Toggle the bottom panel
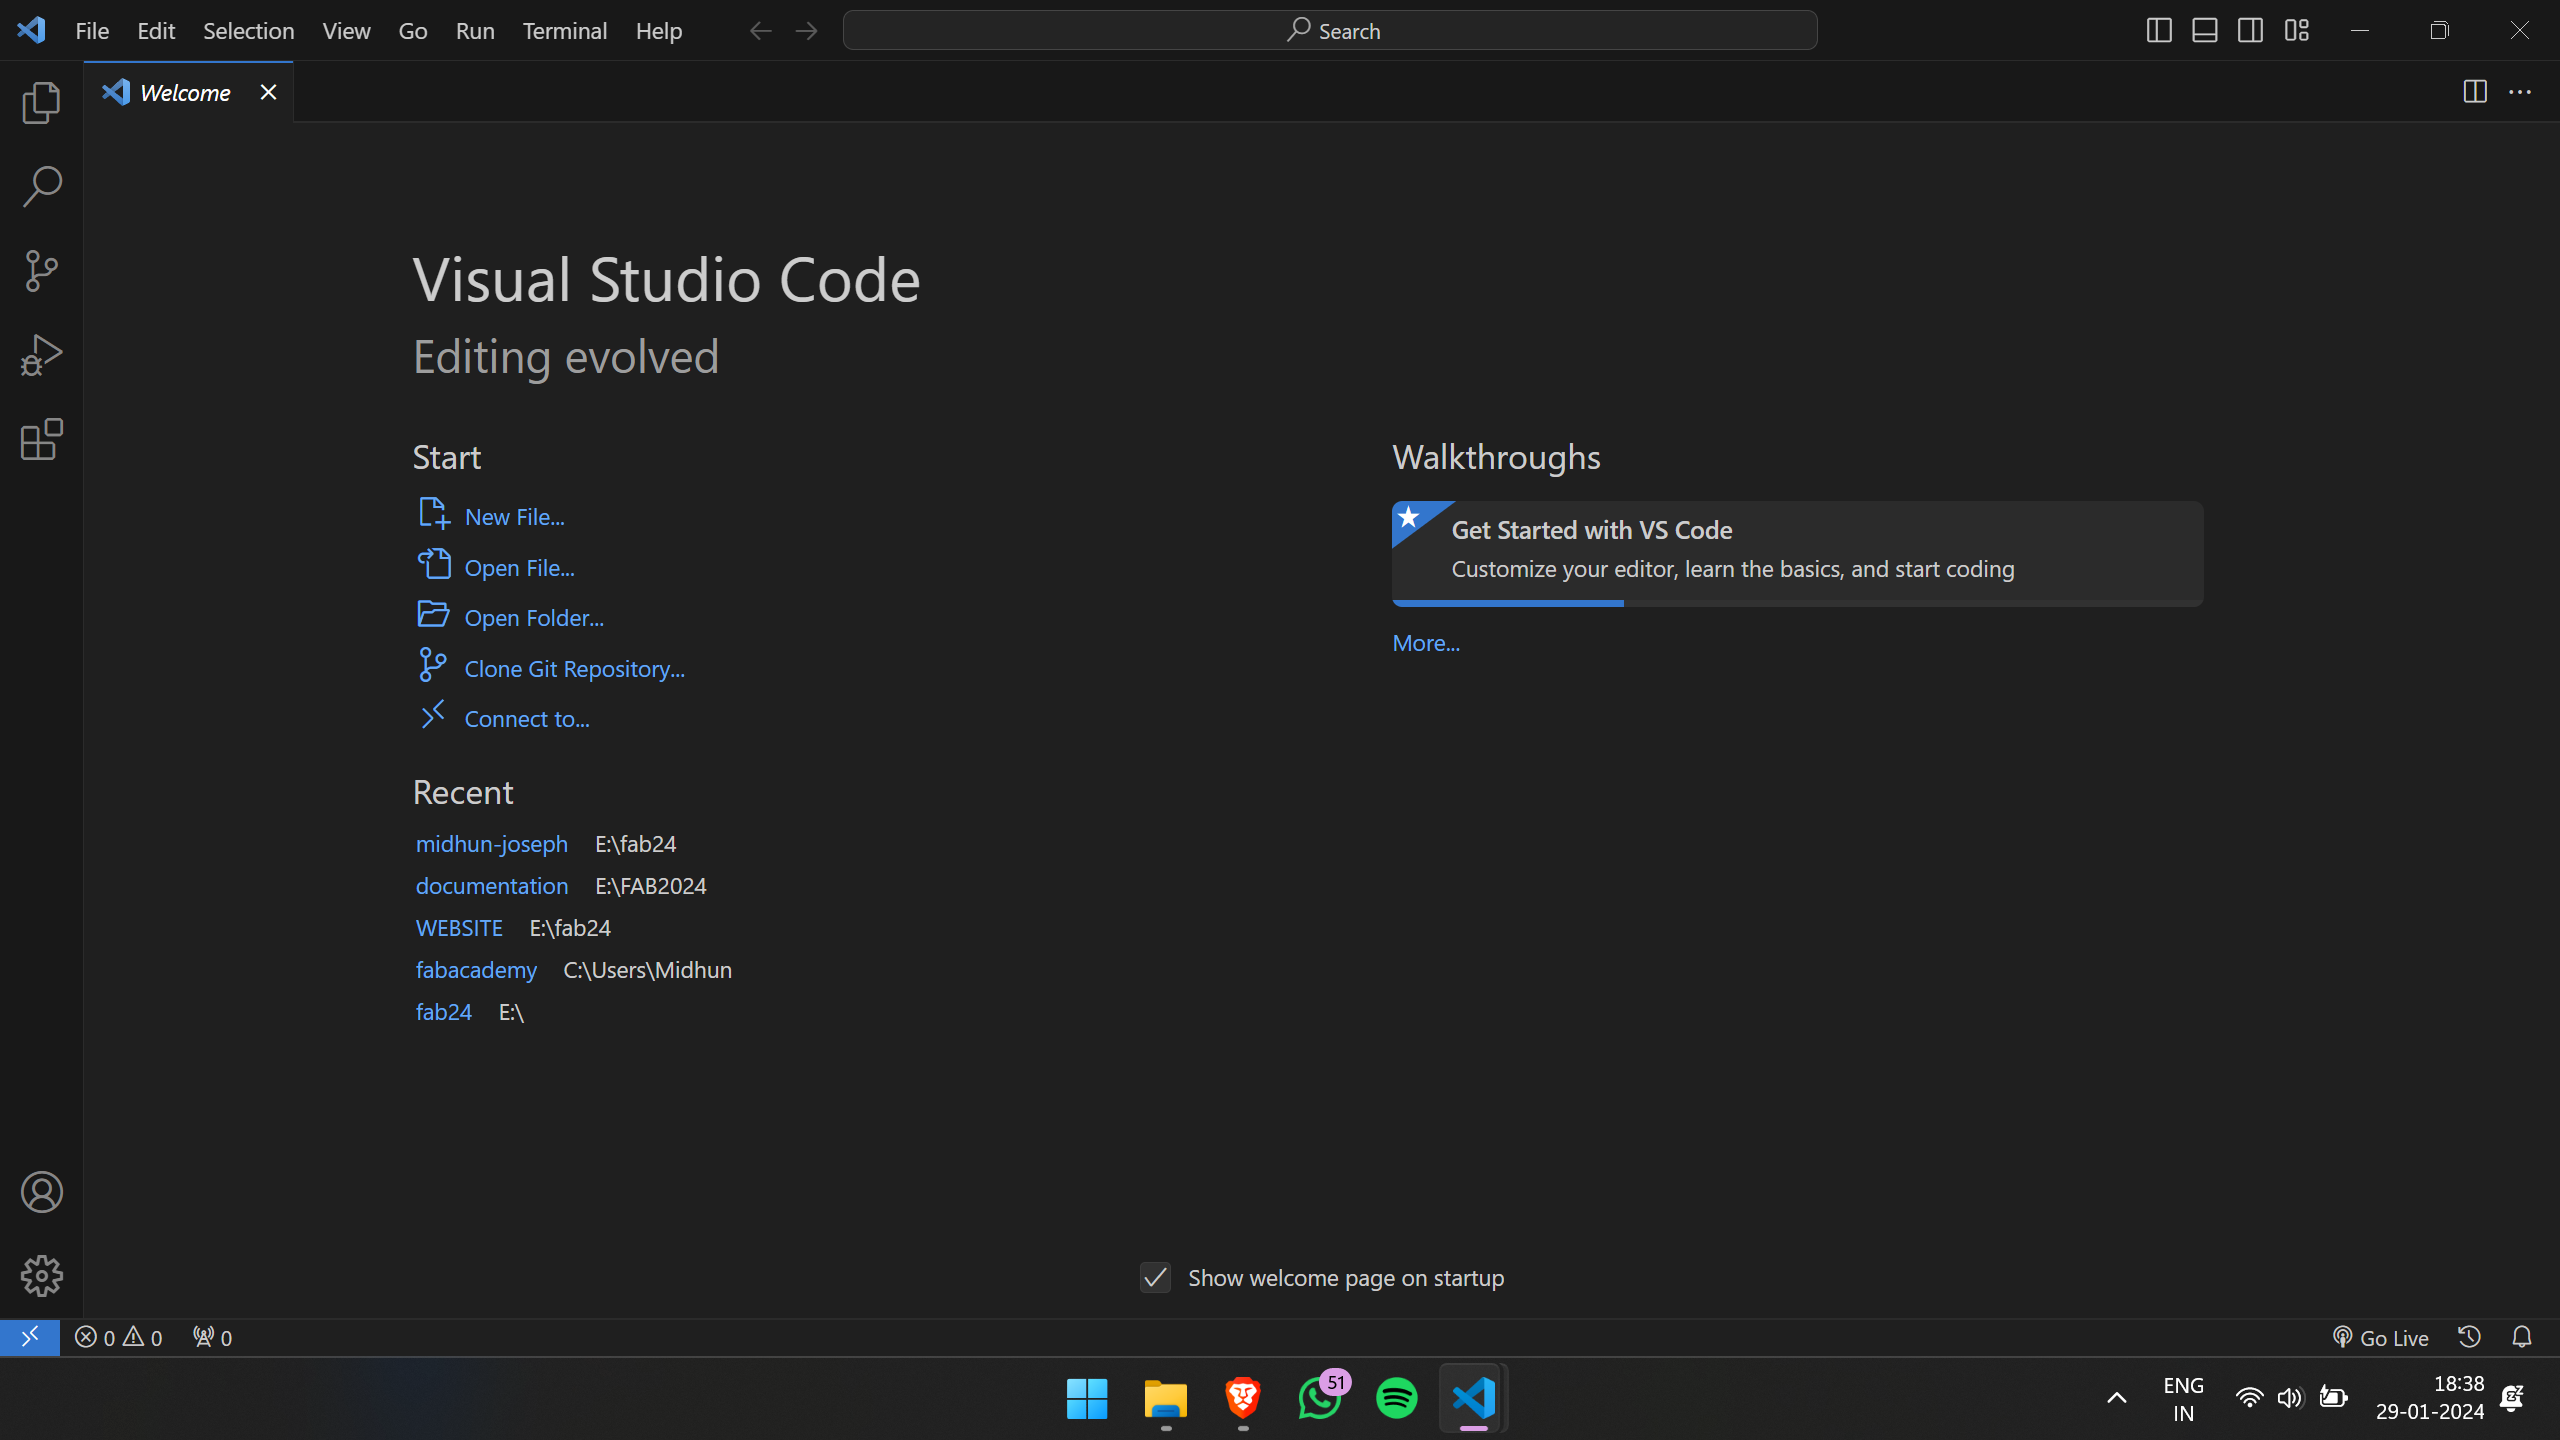This screenshot has width=2560, height=1440. click(x=2205, y=31)
